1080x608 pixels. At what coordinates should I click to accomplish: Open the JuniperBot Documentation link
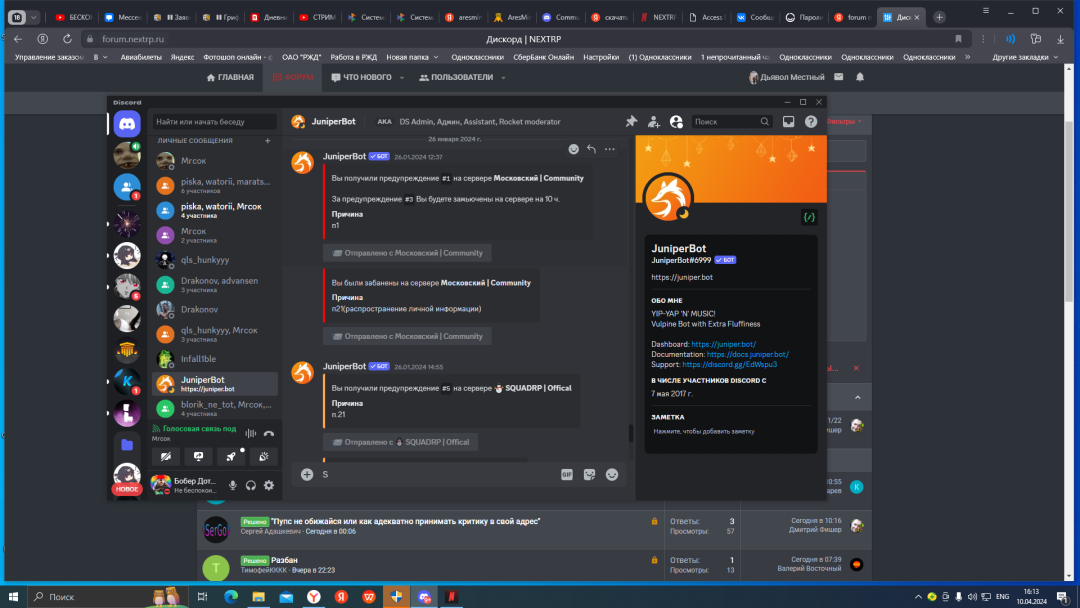747,355
